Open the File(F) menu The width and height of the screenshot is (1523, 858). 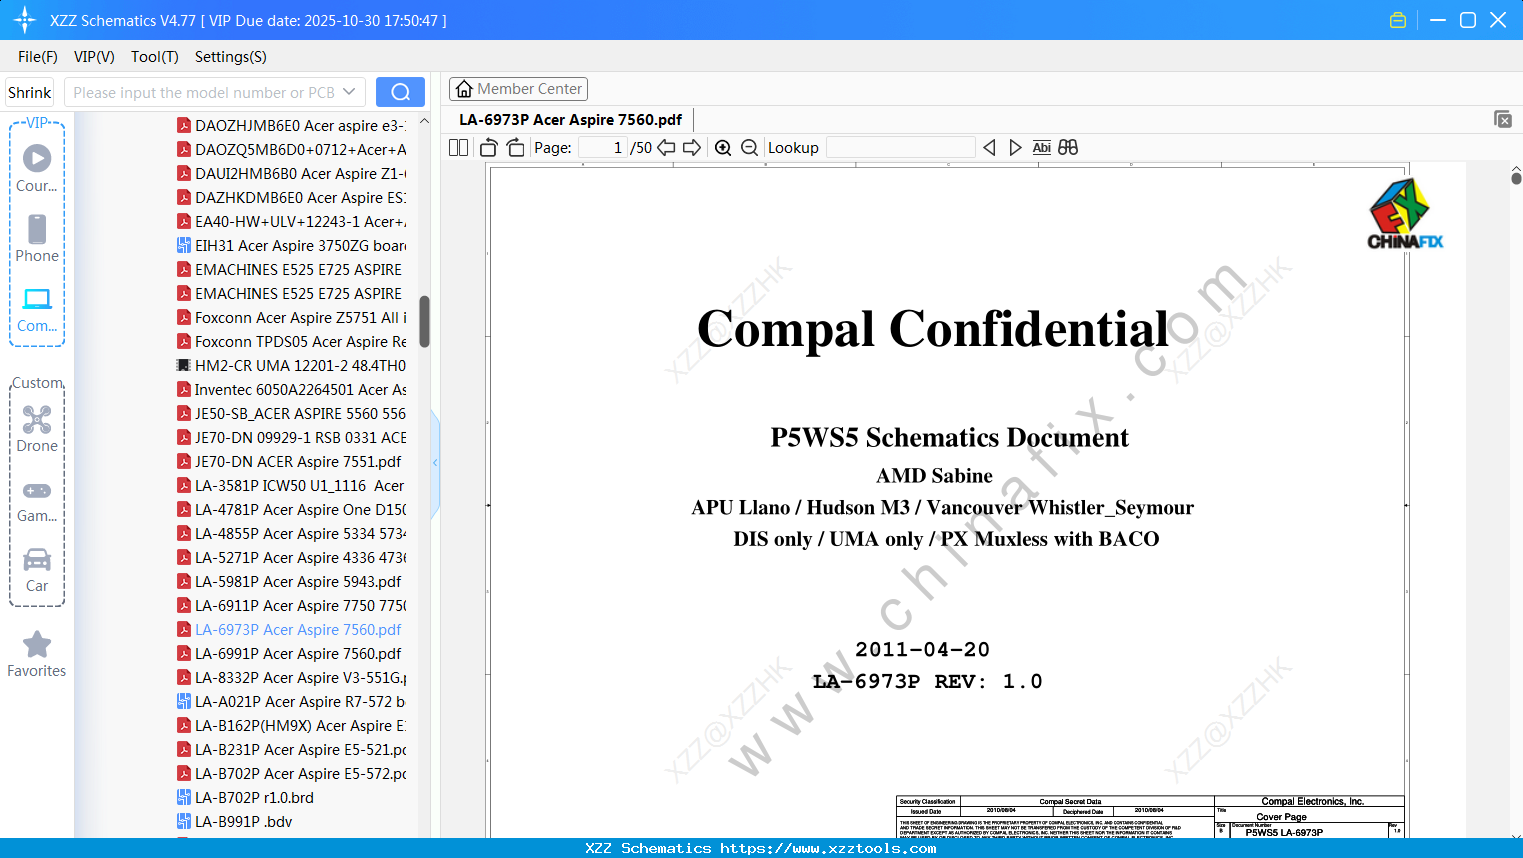pos(38,57)
